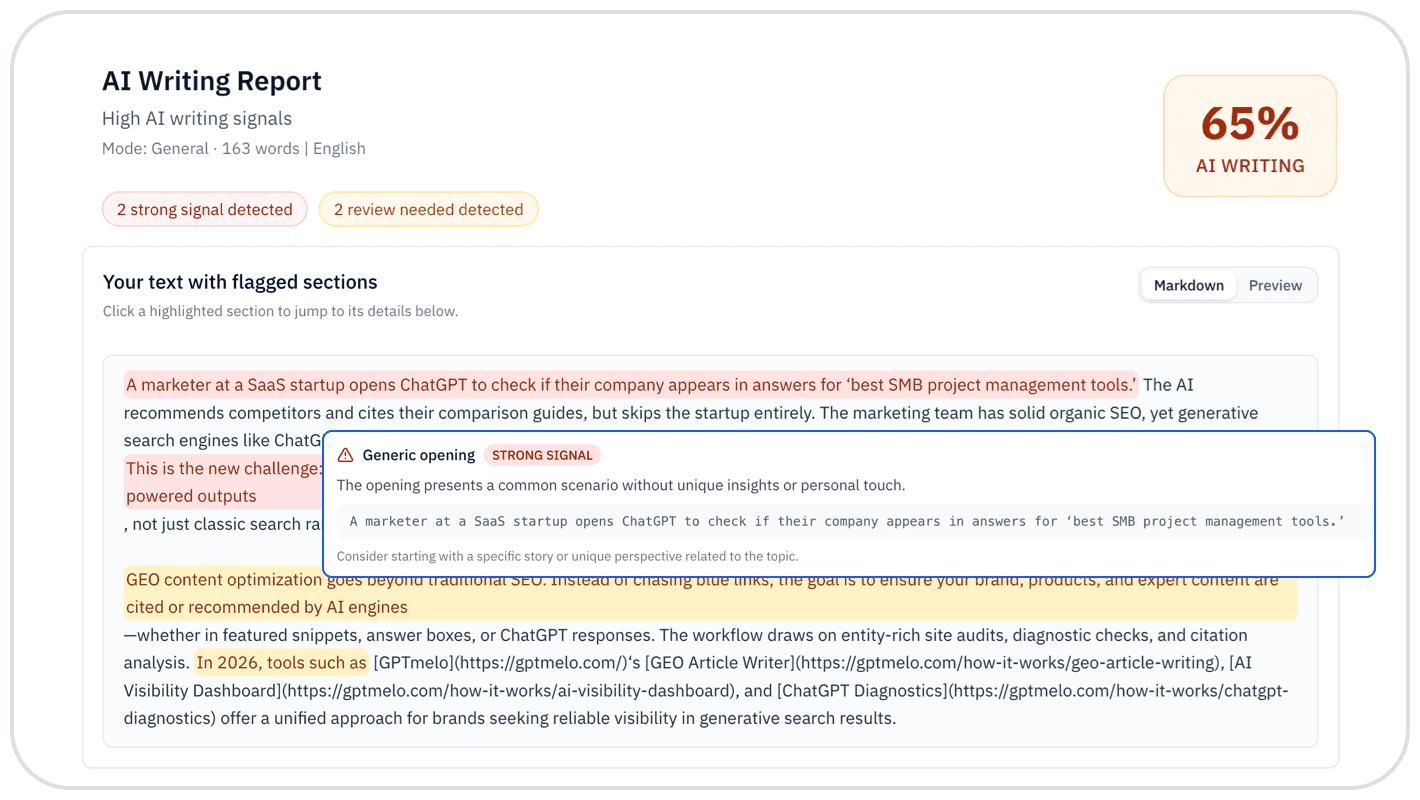Select the highlighted "A marketer at a SaaS startup" sentence

click(x=631, y=384)
